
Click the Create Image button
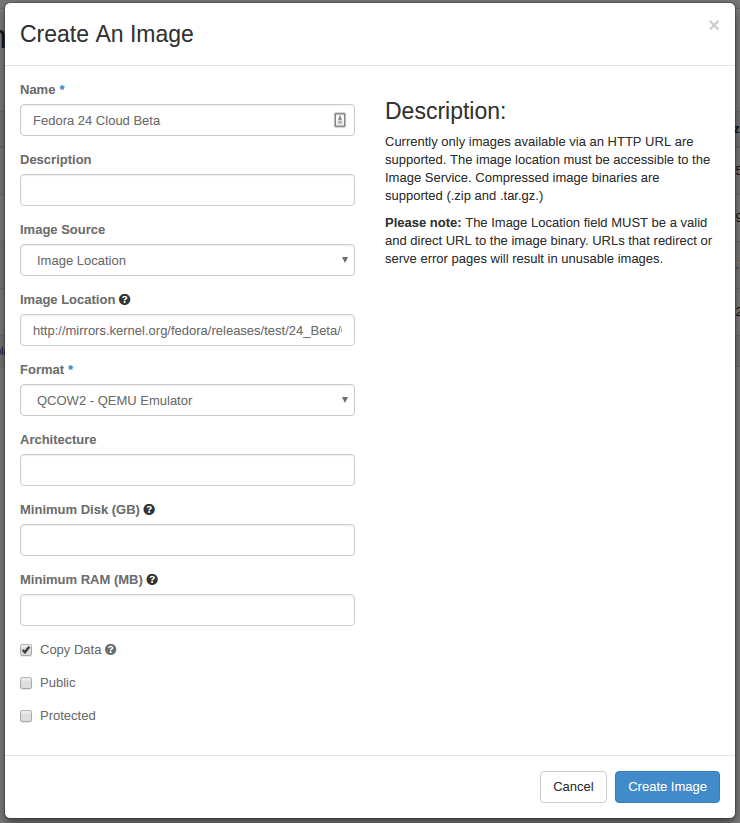(x=667, y=786)
